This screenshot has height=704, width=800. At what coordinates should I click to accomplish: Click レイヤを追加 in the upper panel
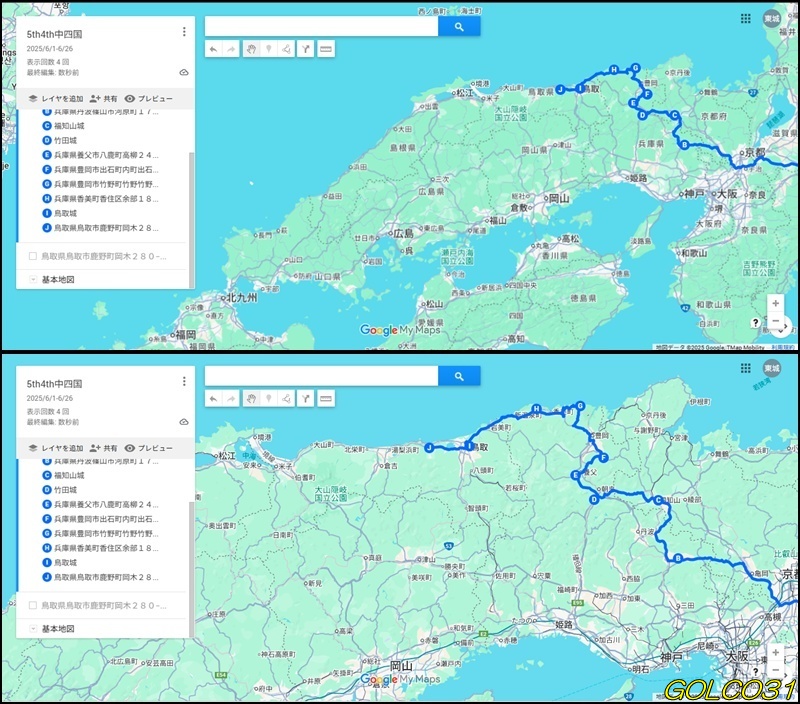click(55, 99)
